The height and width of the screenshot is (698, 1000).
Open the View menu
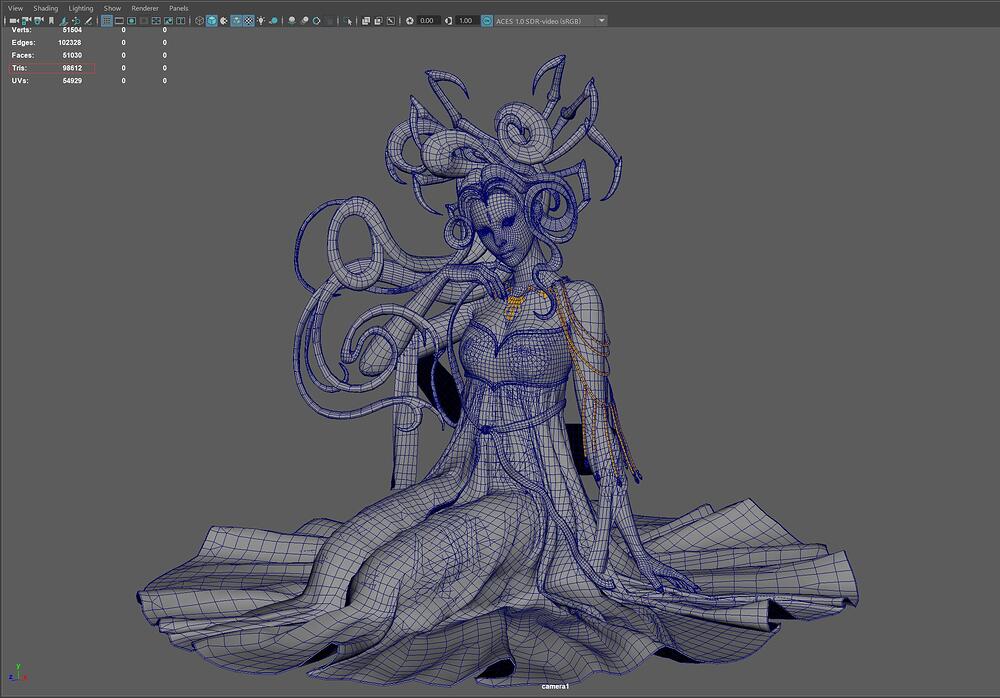point(15,8)
